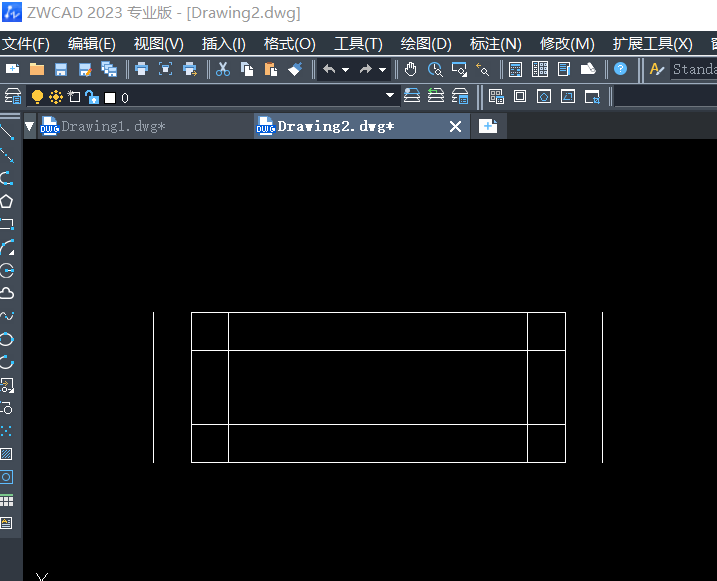Viewport: 717px width, 581px height.
Task: Click the Make Object's Layer Current icon
Action: coord(412,96)
